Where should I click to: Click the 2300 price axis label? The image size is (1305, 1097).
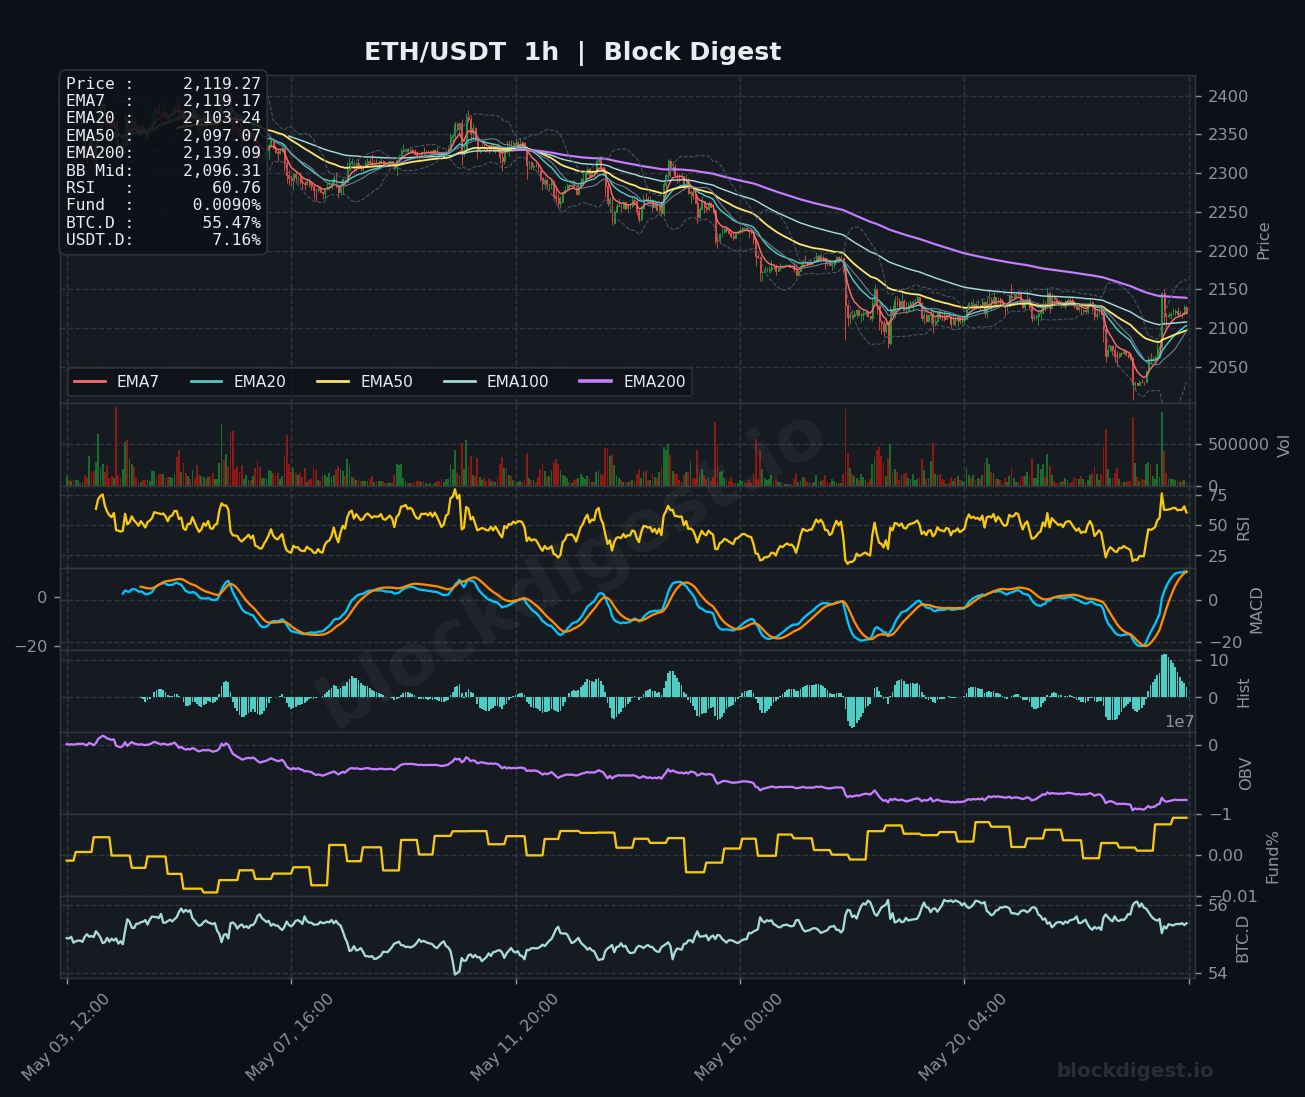(x=1226, y=174)
